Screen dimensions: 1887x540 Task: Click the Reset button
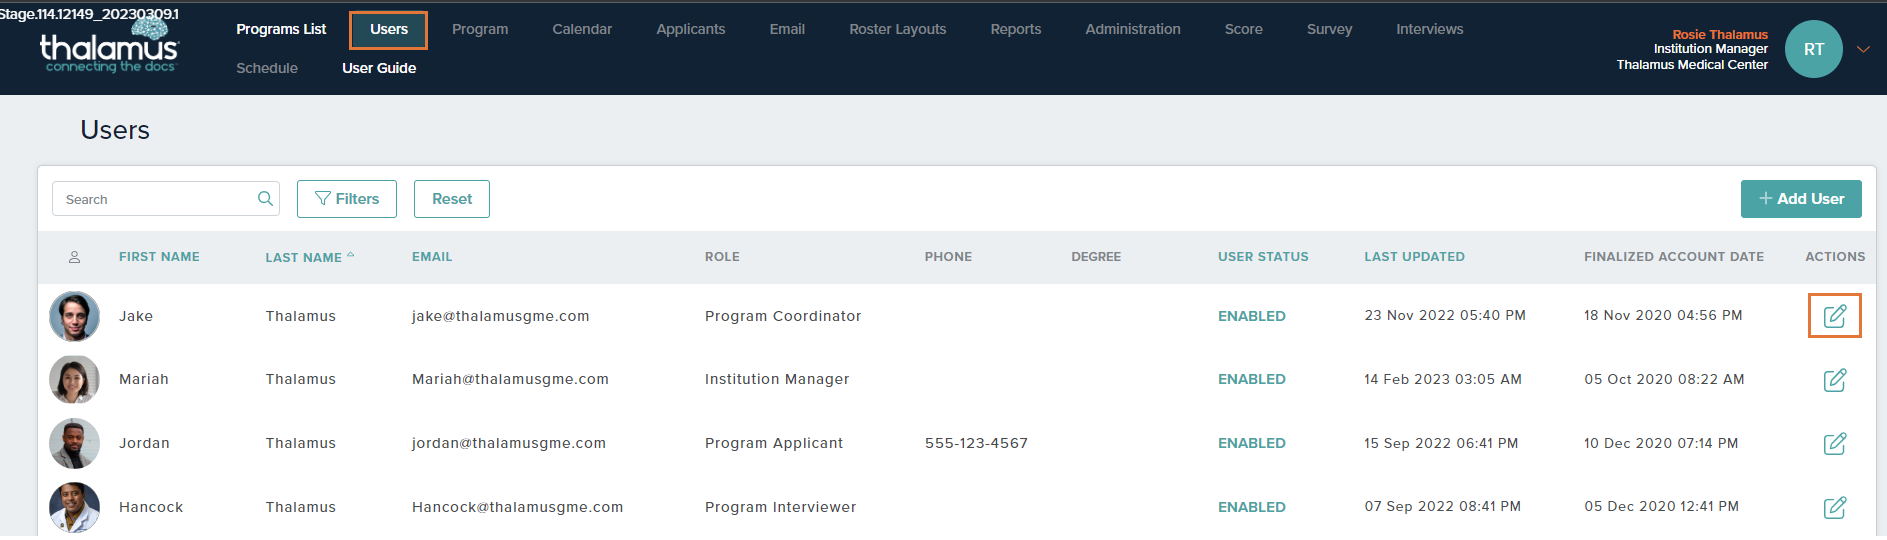click(x=452, y=199)
